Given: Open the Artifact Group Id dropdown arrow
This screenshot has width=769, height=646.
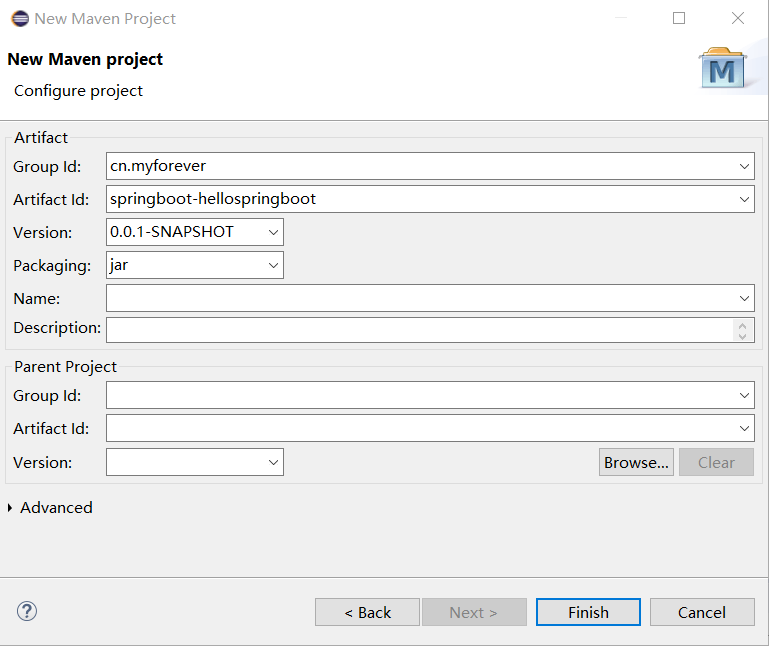Looking at the screenshot, I should 744,166.
